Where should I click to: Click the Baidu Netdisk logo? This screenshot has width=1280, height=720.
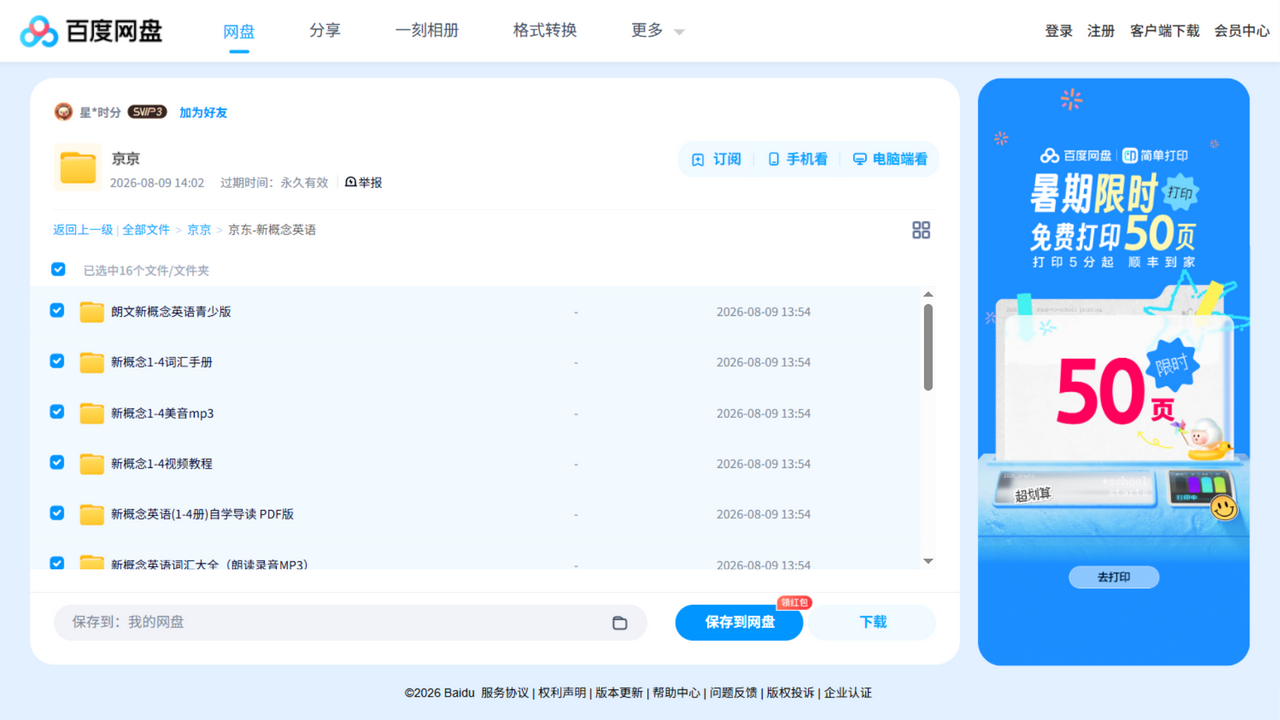pos(91,31)
